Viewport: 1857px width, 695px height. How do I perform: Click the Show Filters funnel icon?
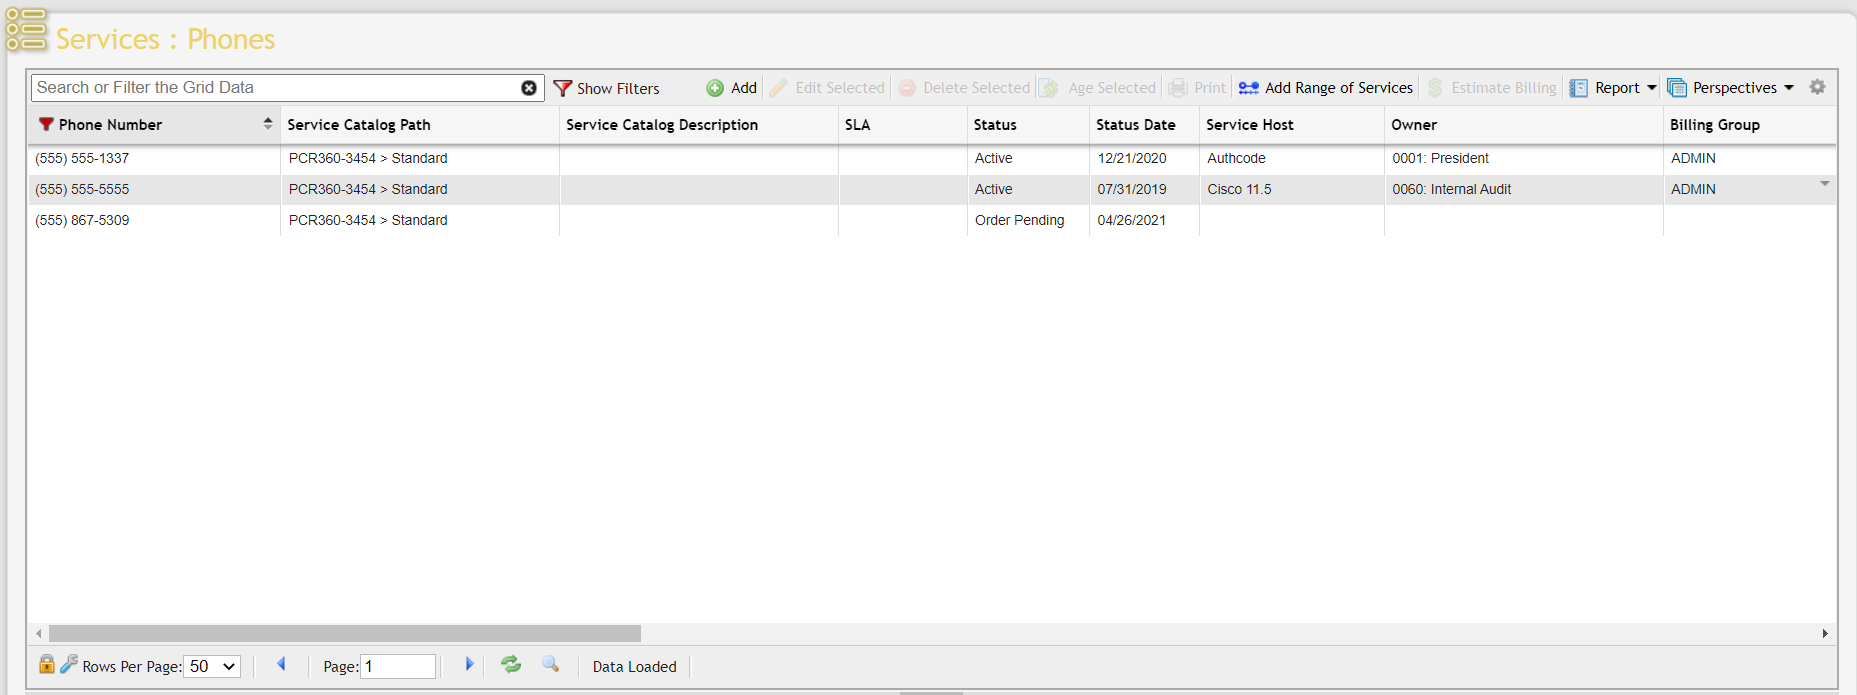pos(563,88)
